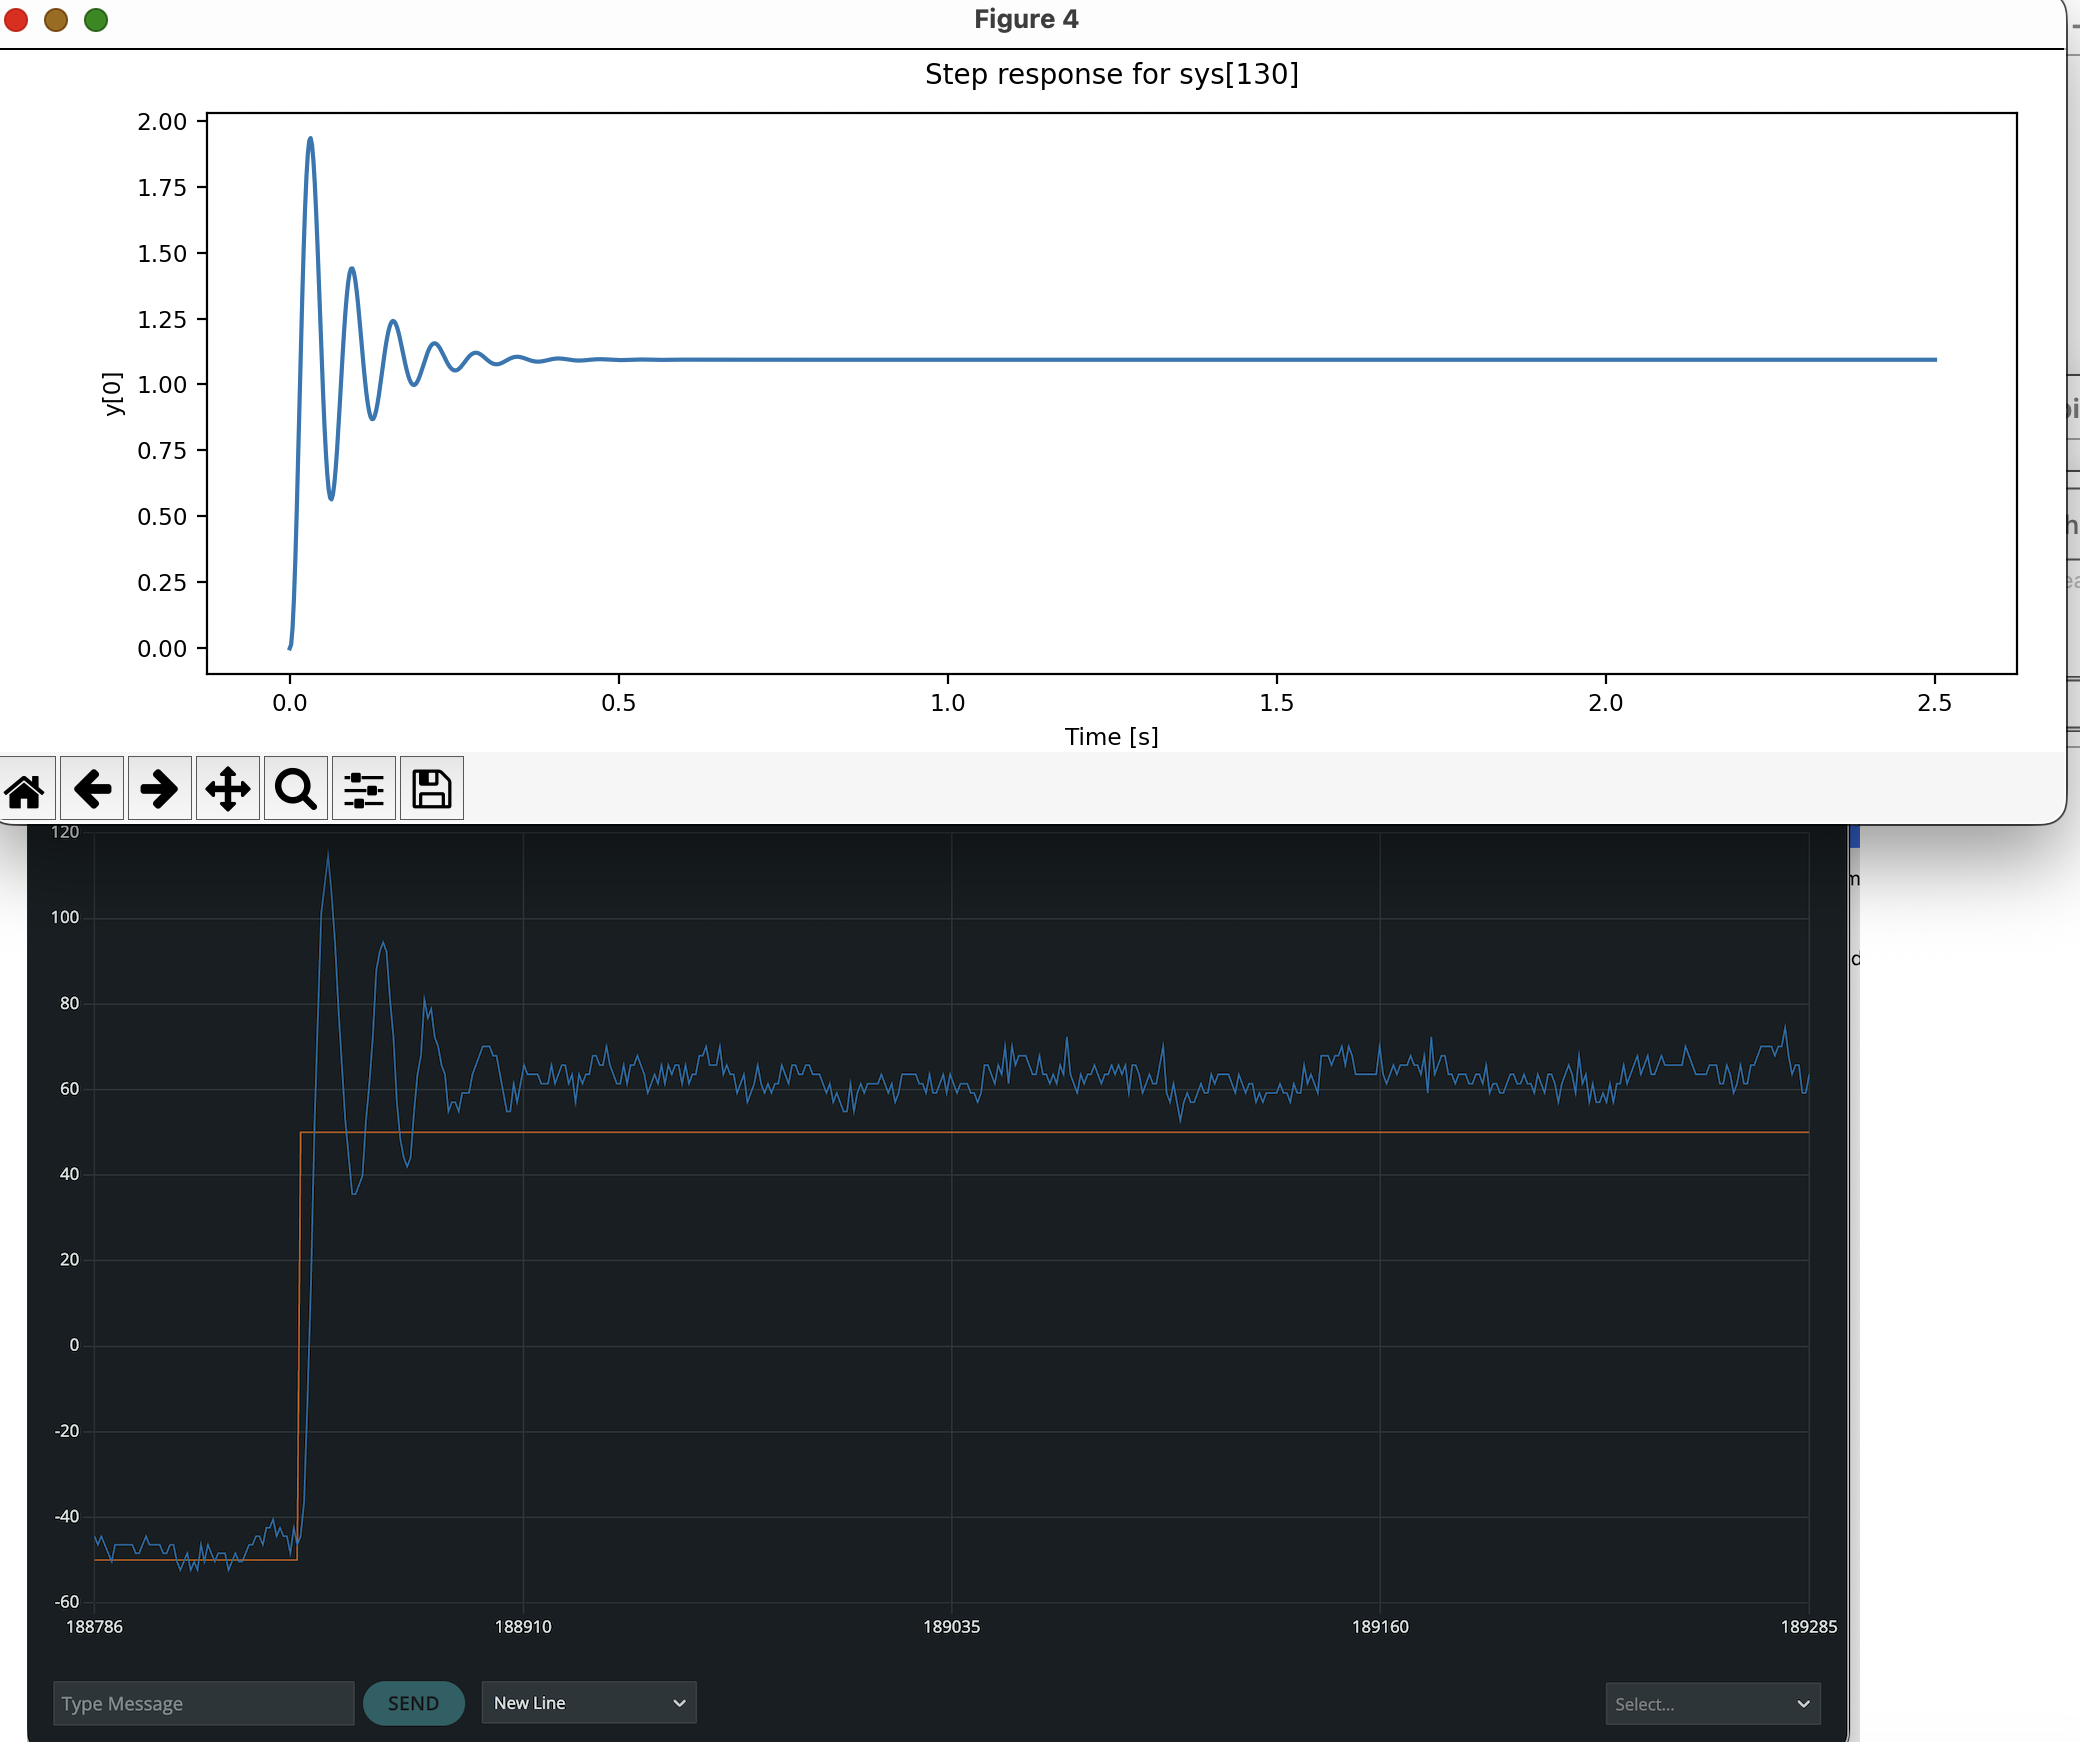The width and height of the screenshot is (2080, 1742).
Task: Click the first overshoot peak in plot
Action: [x=310, y=139]
